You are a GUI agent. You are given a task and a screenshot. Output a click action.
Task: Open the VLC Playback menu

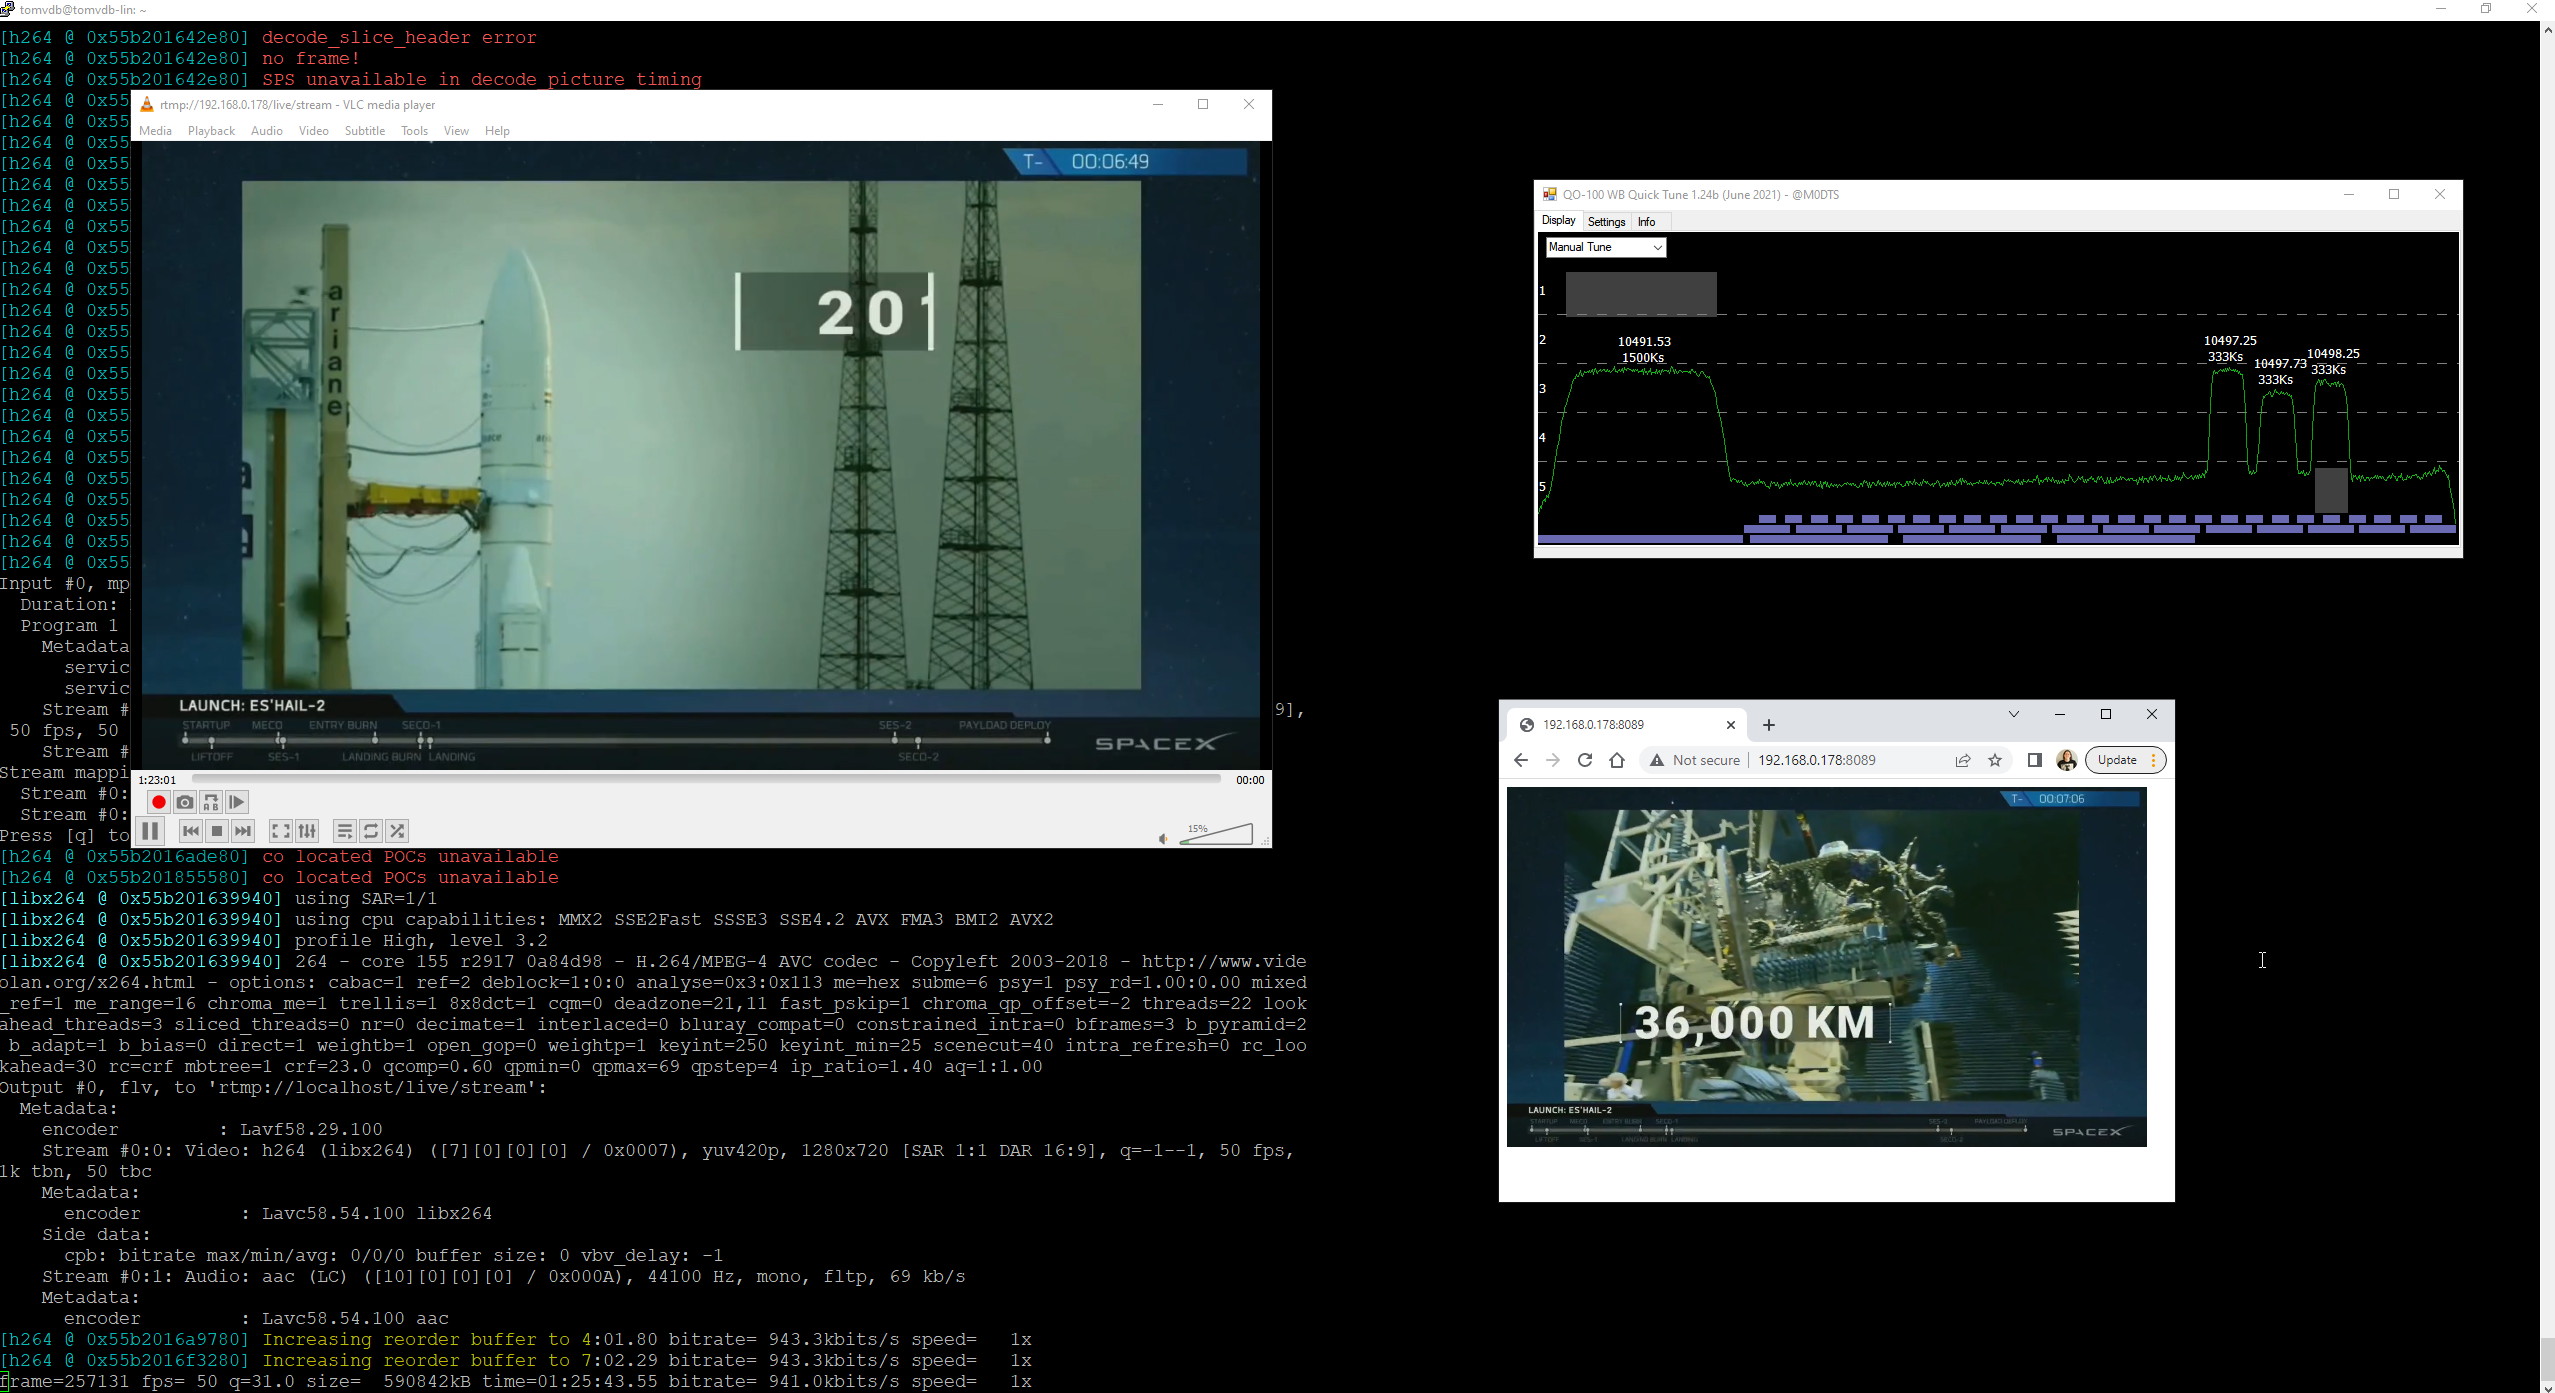pos(211,131)
